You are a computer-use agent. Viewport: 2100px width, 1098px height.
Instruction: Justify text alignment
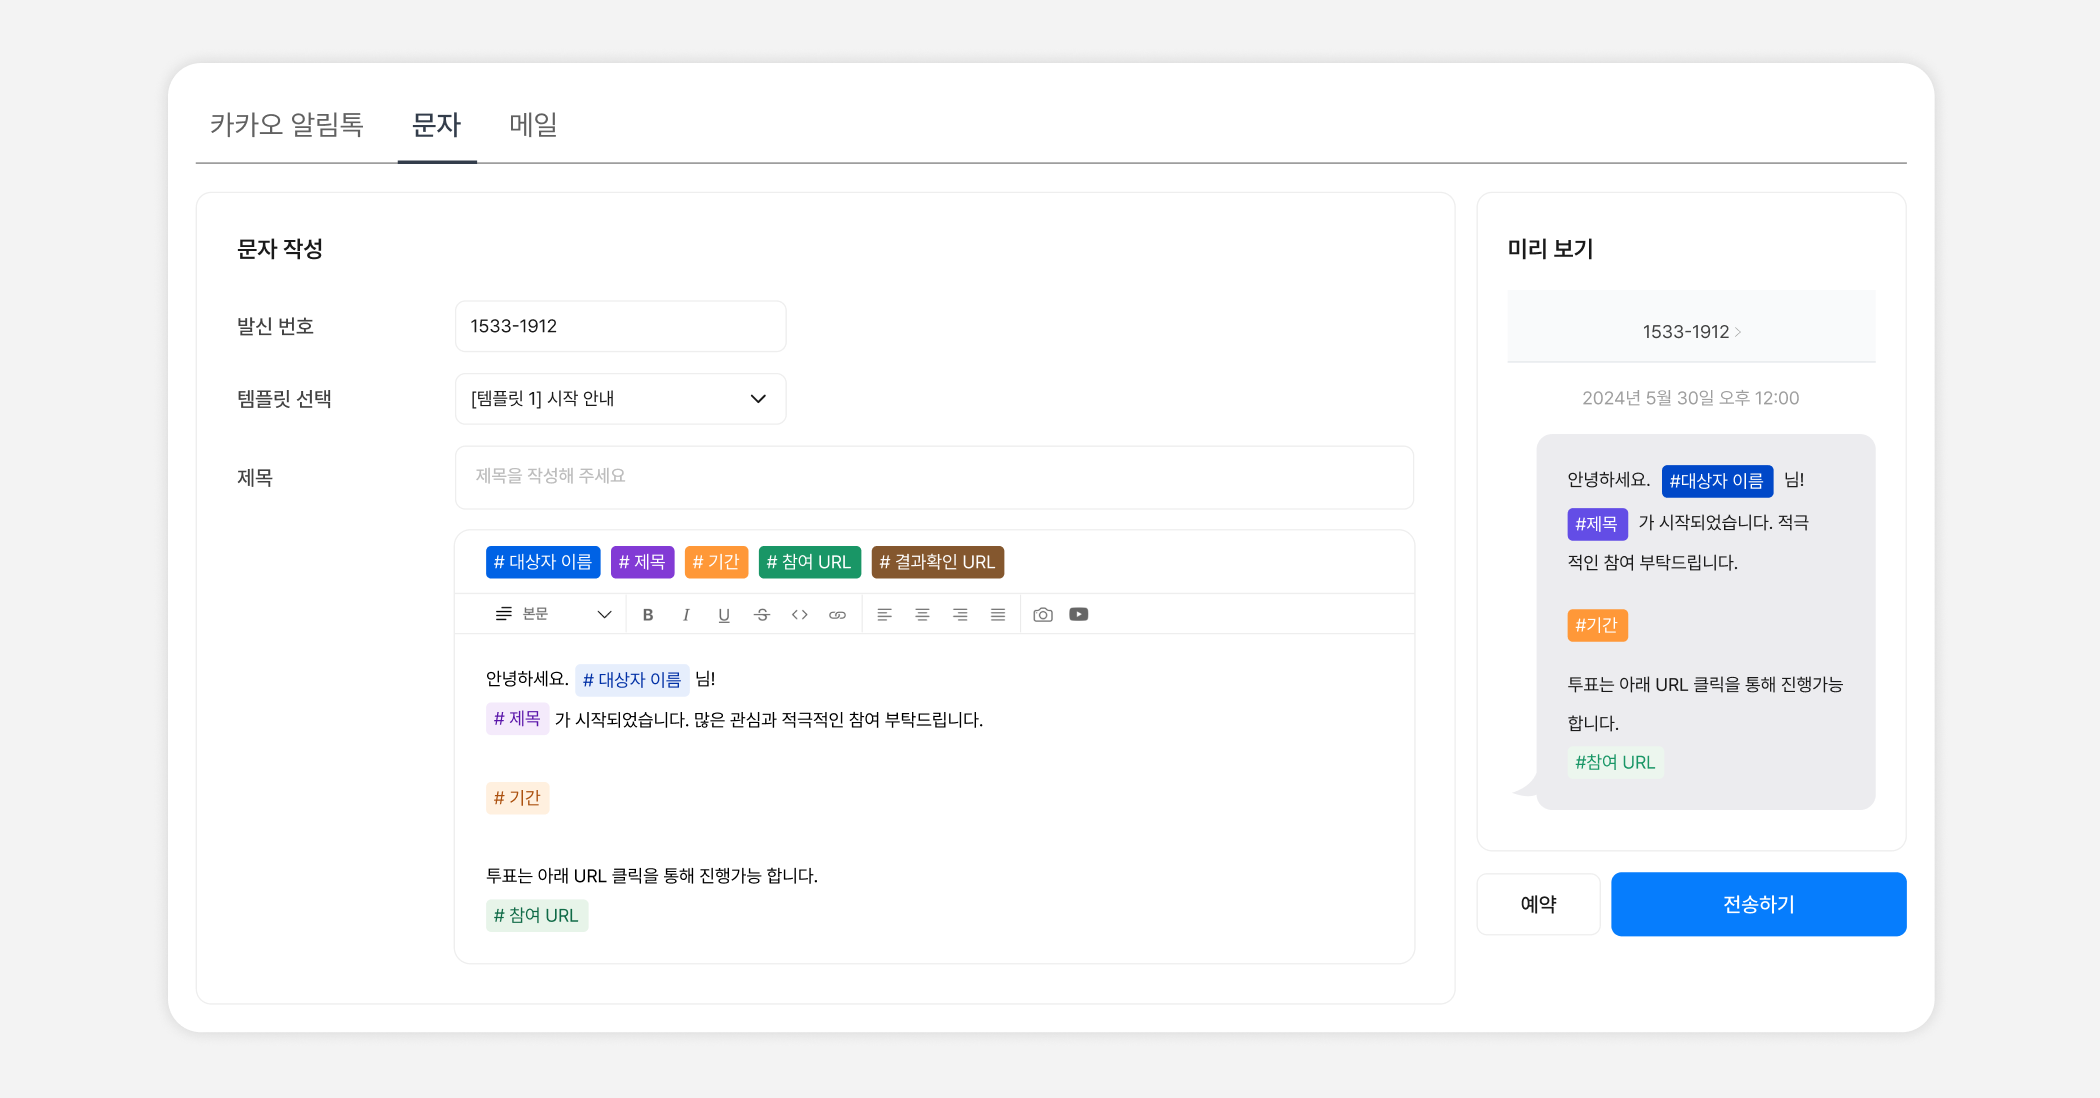(998, 615)
